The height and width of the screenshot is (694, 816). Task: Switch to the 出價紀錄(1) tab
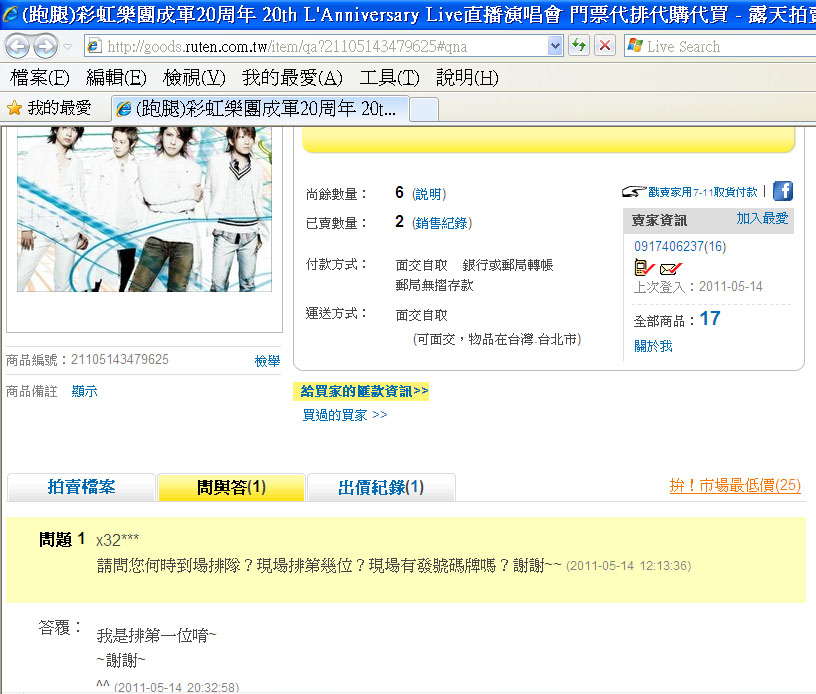point(381,487)
